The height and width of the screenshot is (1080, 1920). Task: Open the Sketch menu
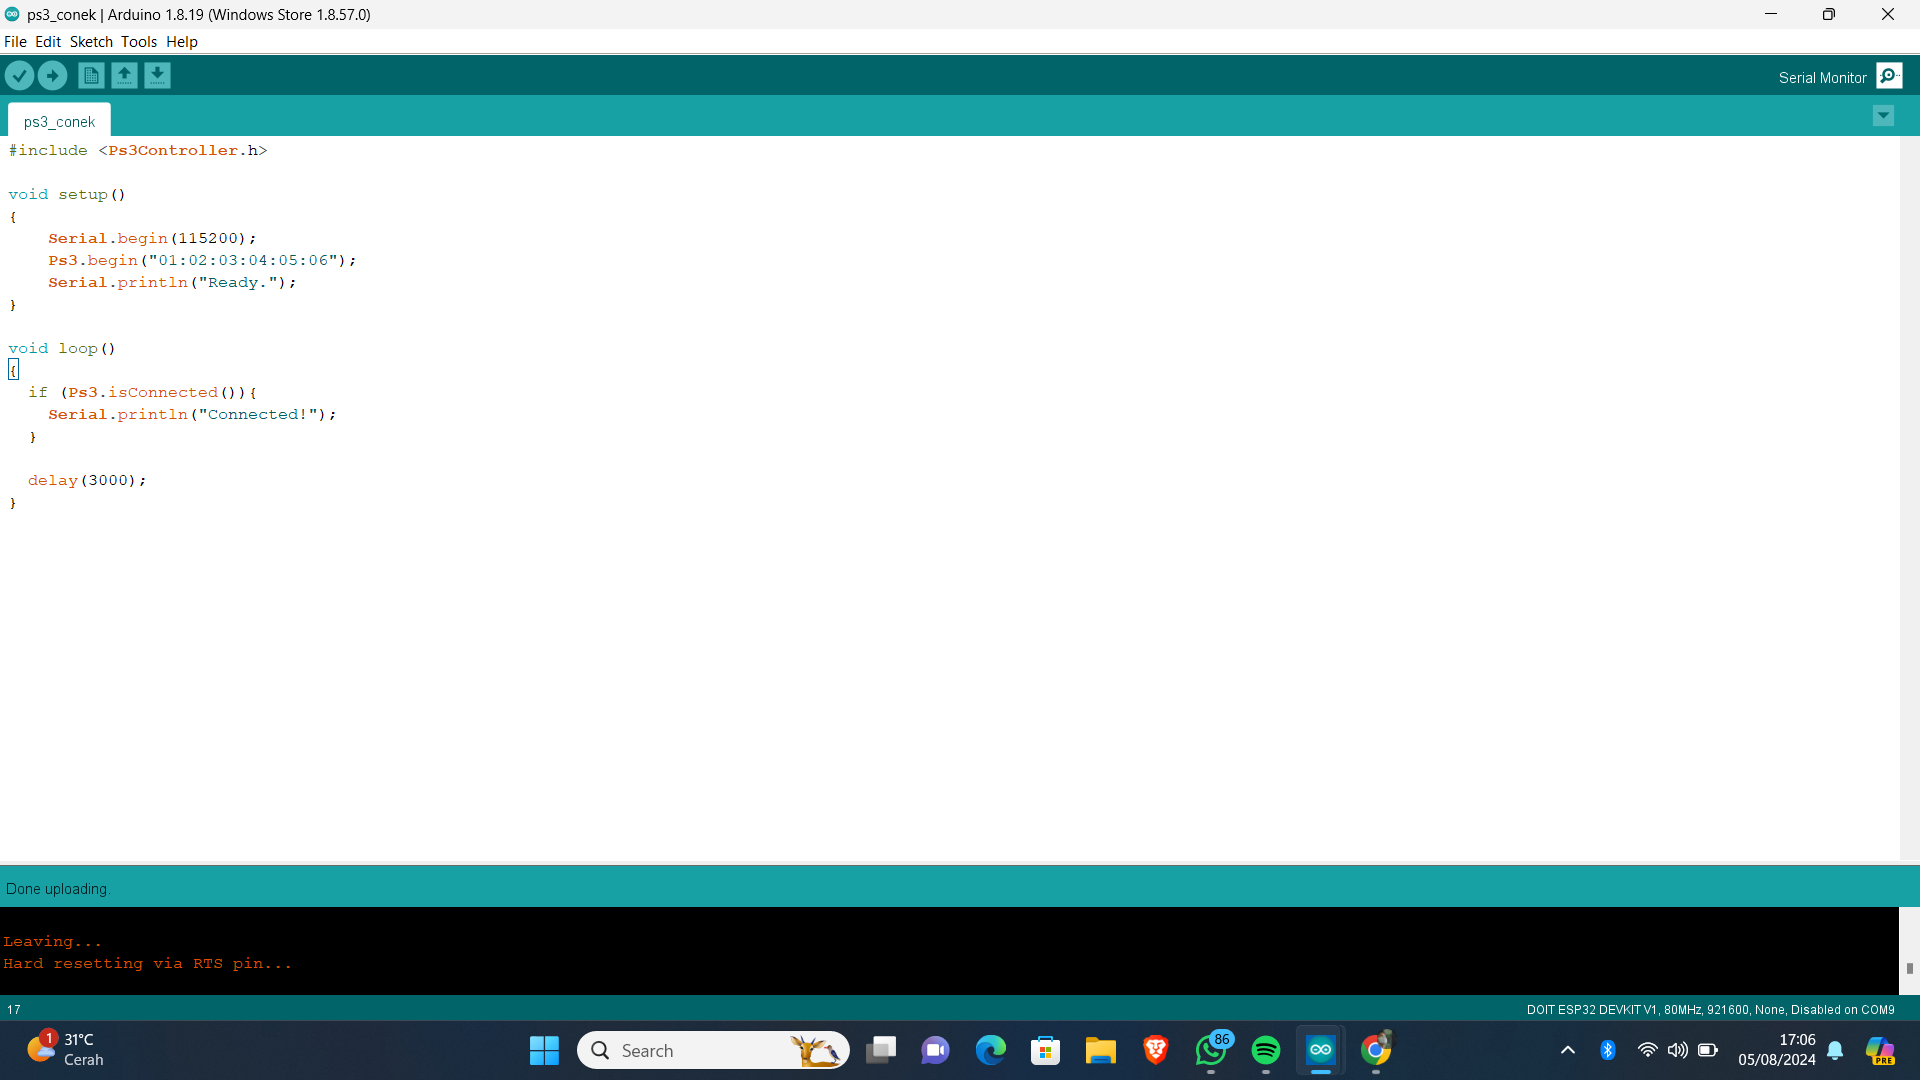(91, 42)
